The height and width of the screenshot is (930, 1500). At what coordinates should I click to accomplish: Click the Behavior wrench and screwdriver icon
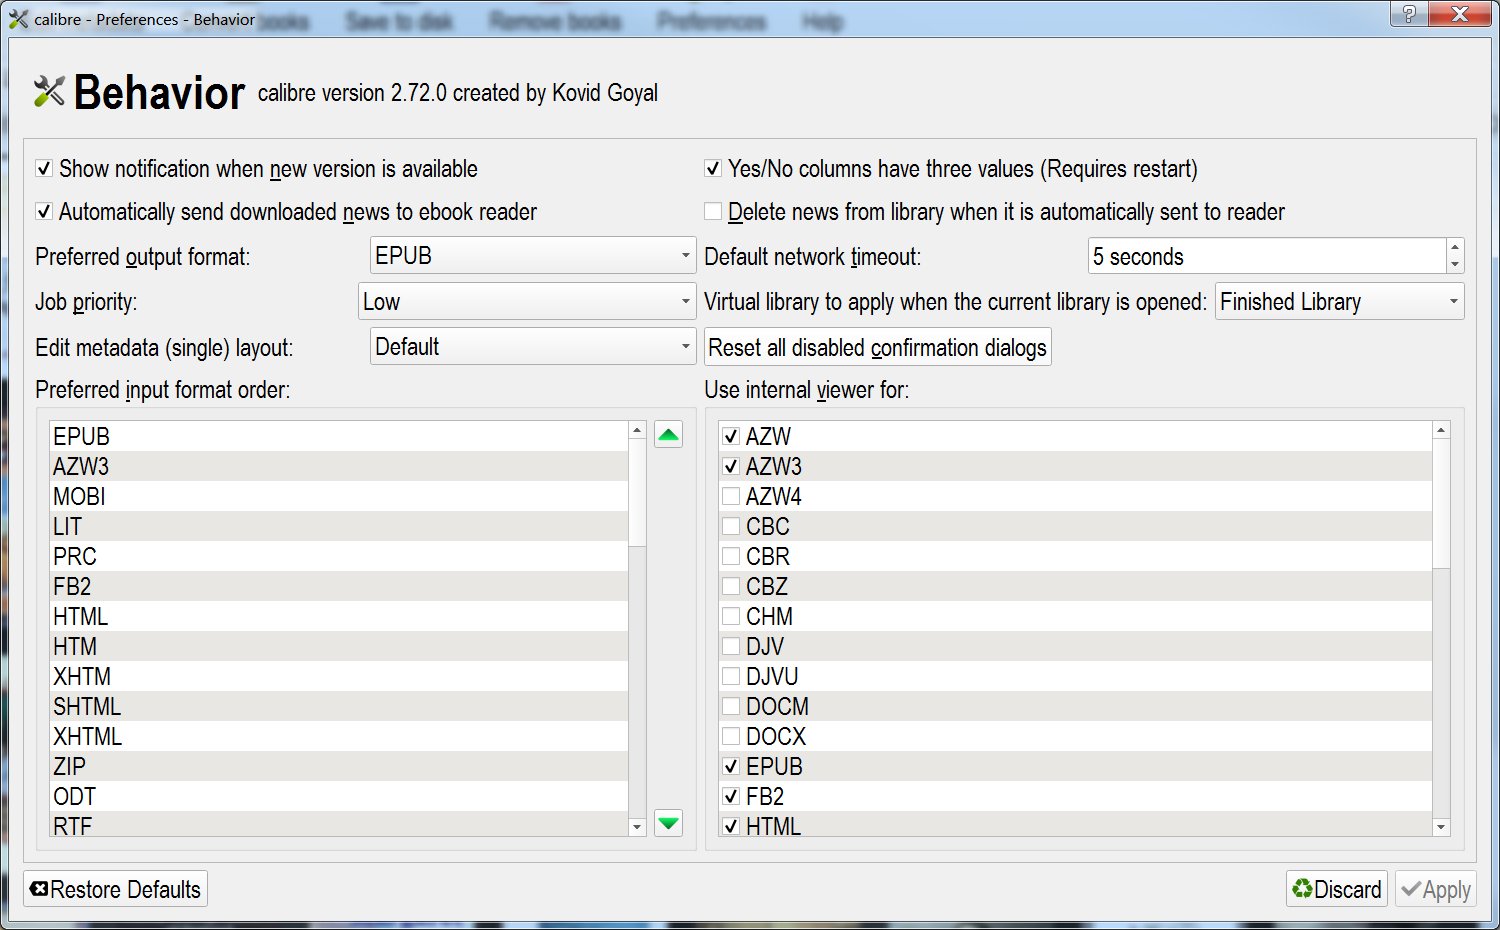pyautogui.click(x=49, y=92)
